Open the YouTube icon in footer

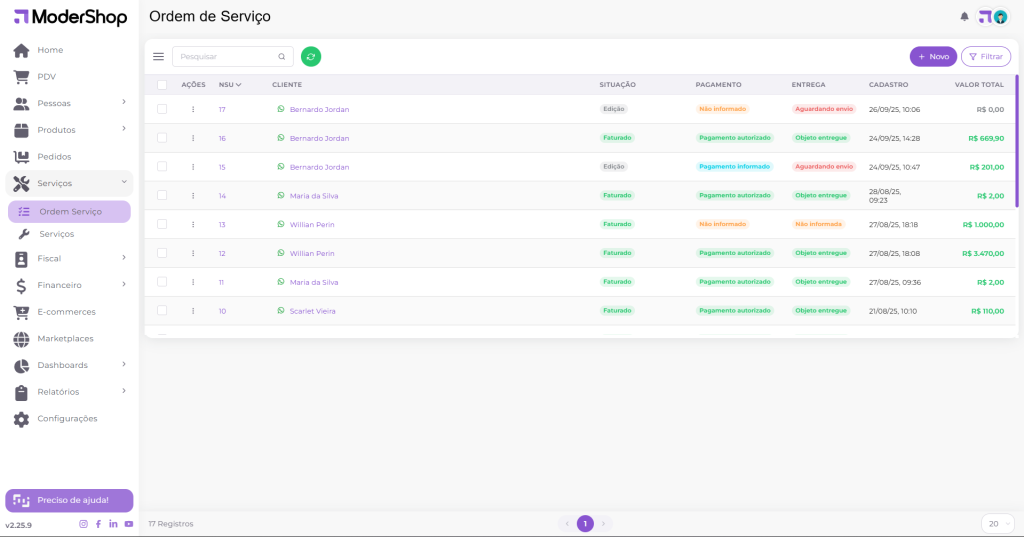(129, 524)
